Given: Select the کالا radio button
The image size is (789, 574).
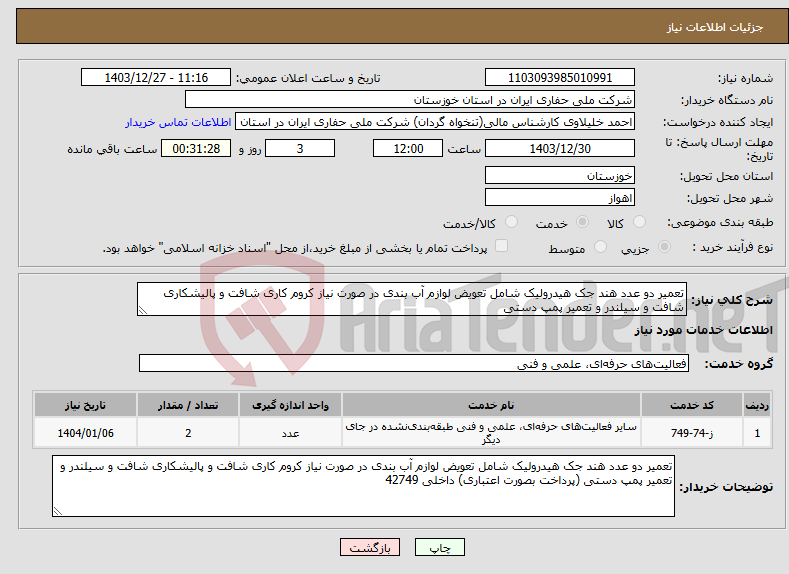Looking at the screenshot, I should point(640,222).
